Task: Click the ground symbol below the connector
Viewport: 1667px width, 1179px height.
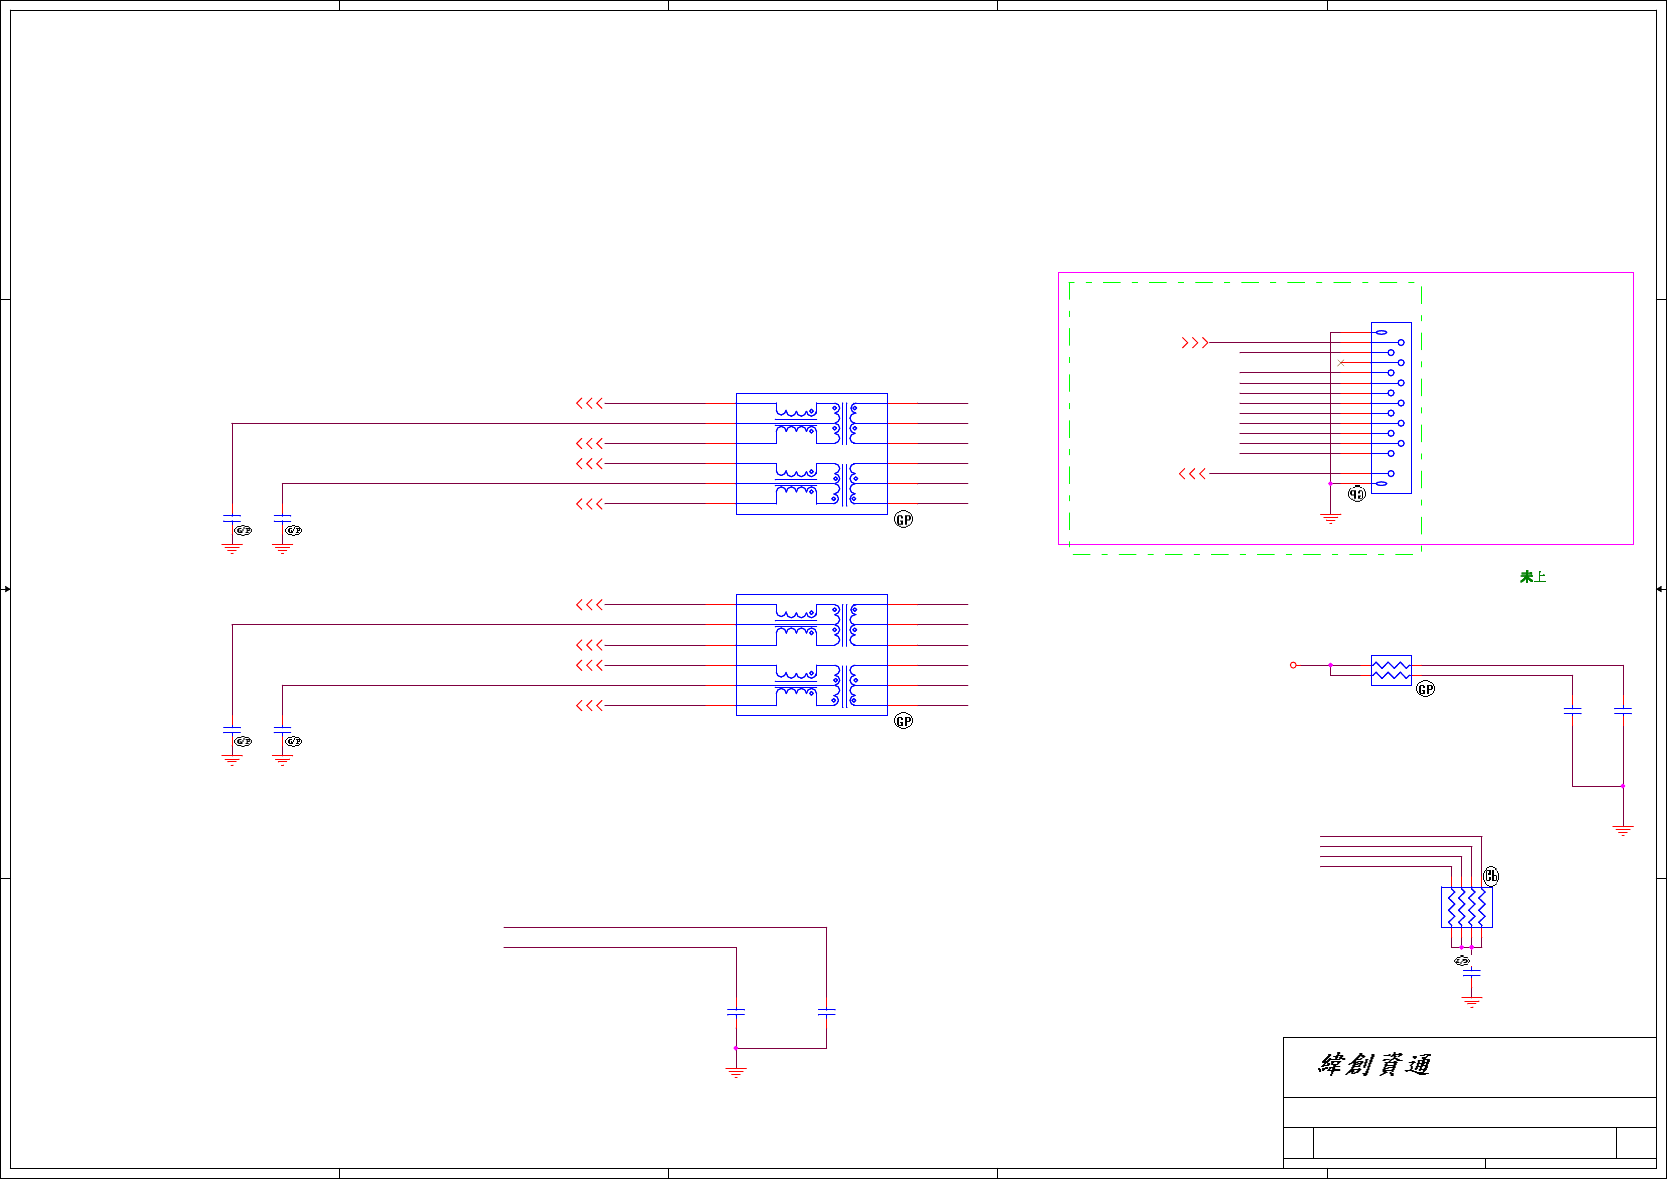Action: [x=1330, y=519]
